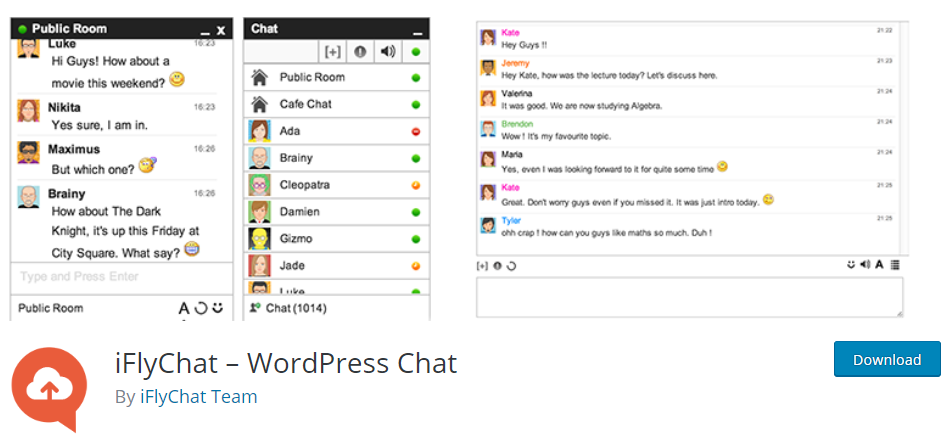Click the grinning emoji after 'What say?'
Screen dimensions: 945x448
192,249
